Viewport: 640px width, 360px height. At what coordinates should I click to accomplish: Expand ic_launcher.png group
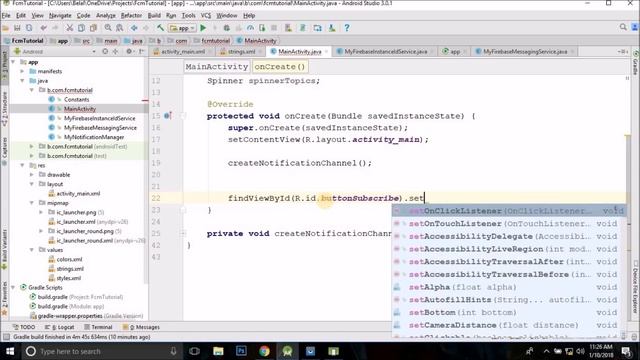[x=41, y=212]
